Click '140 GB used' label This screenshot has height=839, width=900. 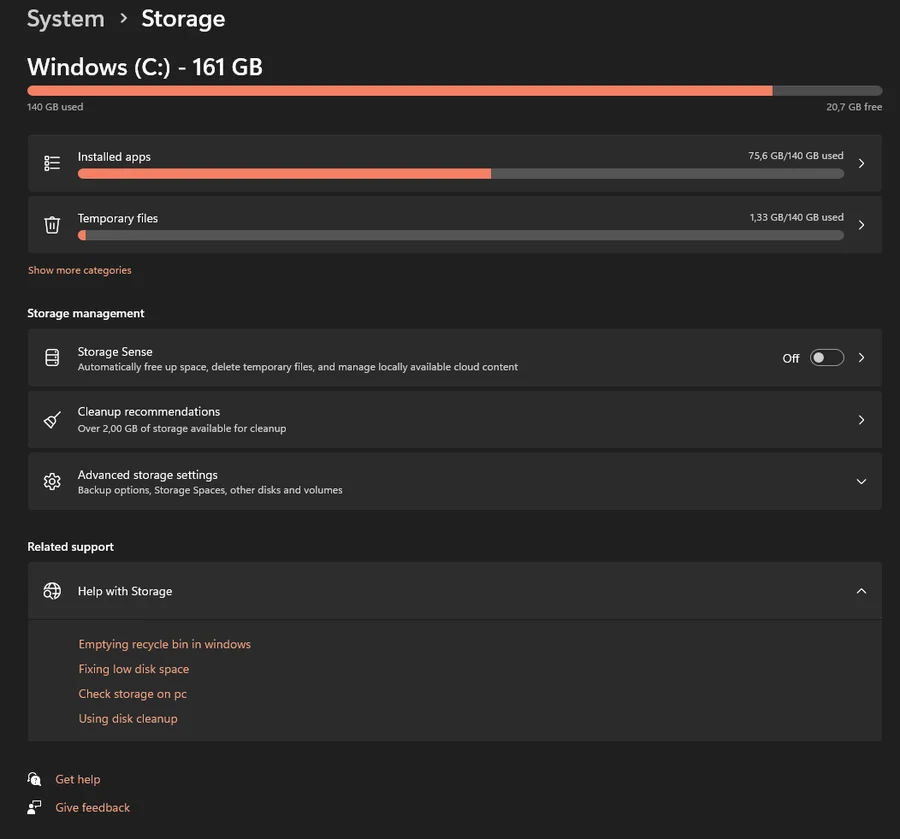(55, 107)
